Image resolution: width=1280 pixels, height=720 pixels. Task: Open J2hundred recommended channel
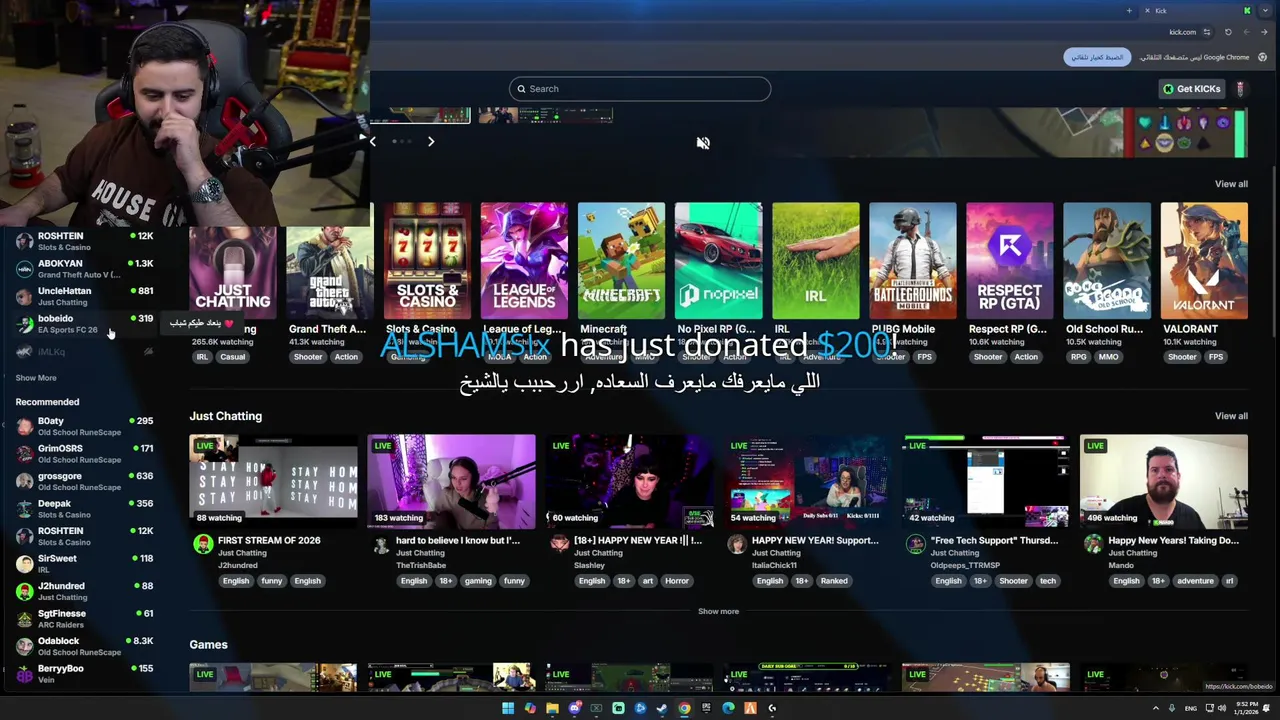(85, 591)
